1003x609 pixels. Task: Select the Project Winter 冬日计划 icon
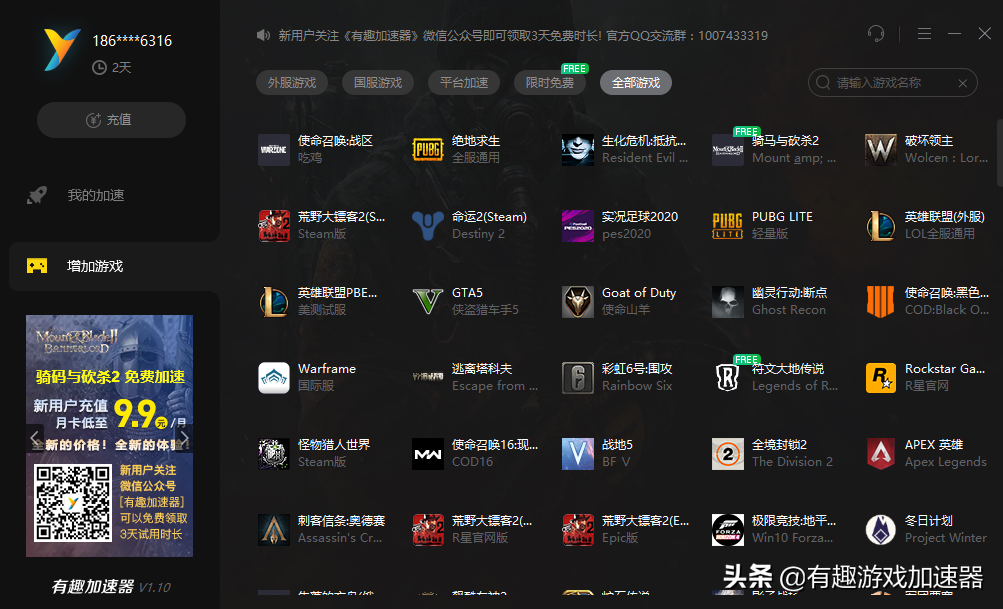click(x=881, y=530)
